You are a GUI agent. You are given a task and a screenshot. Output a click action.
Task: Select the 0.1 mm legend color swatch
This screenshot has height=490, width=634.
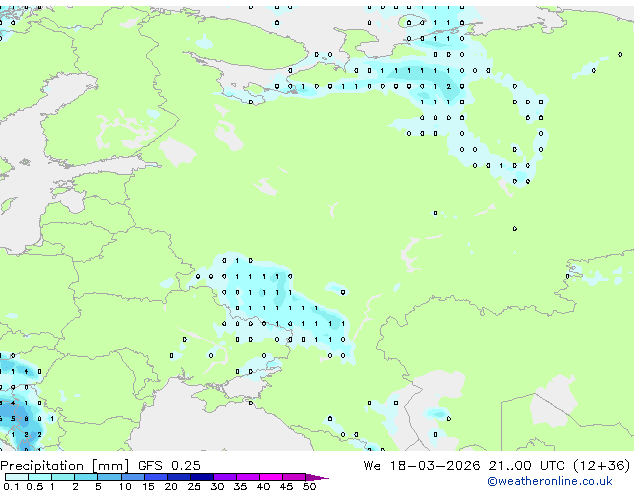coord(17,477)
